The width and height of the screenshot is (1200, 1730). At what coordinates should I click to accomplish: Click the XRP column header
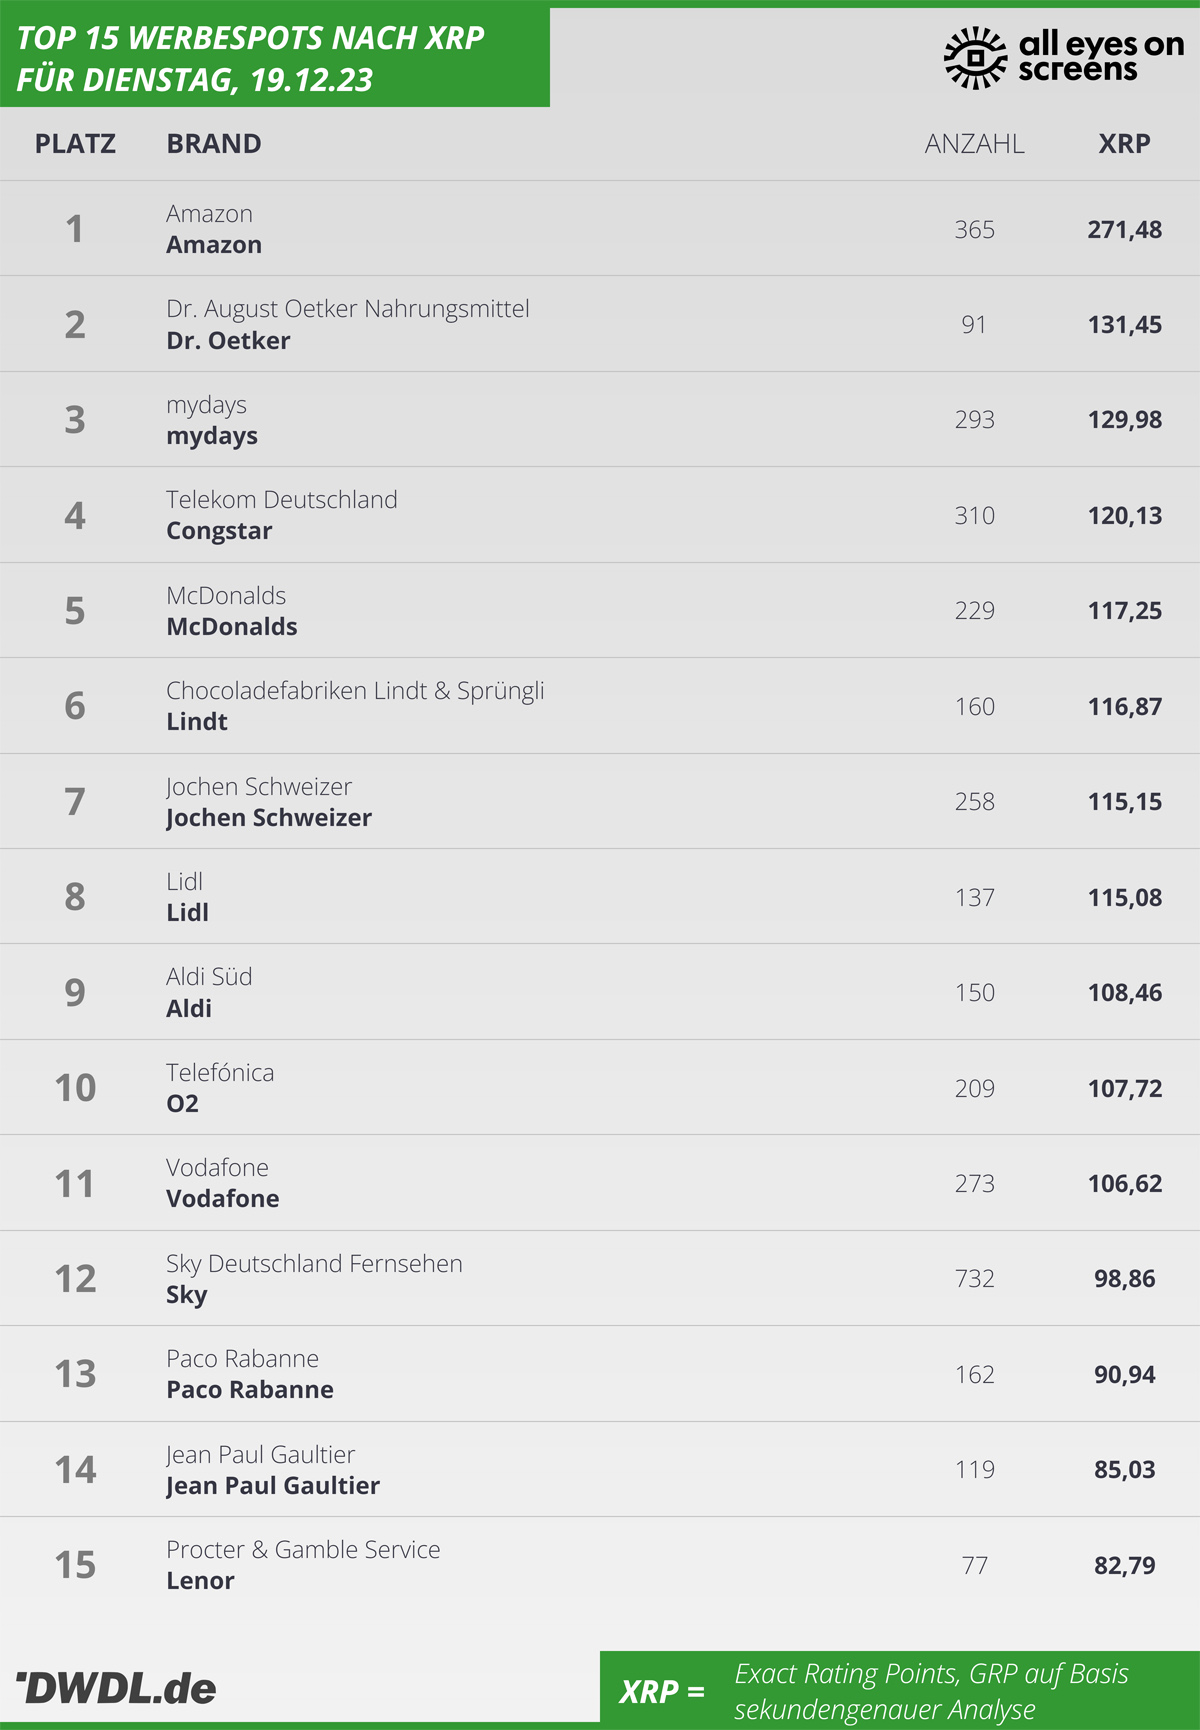(1124, 144)
